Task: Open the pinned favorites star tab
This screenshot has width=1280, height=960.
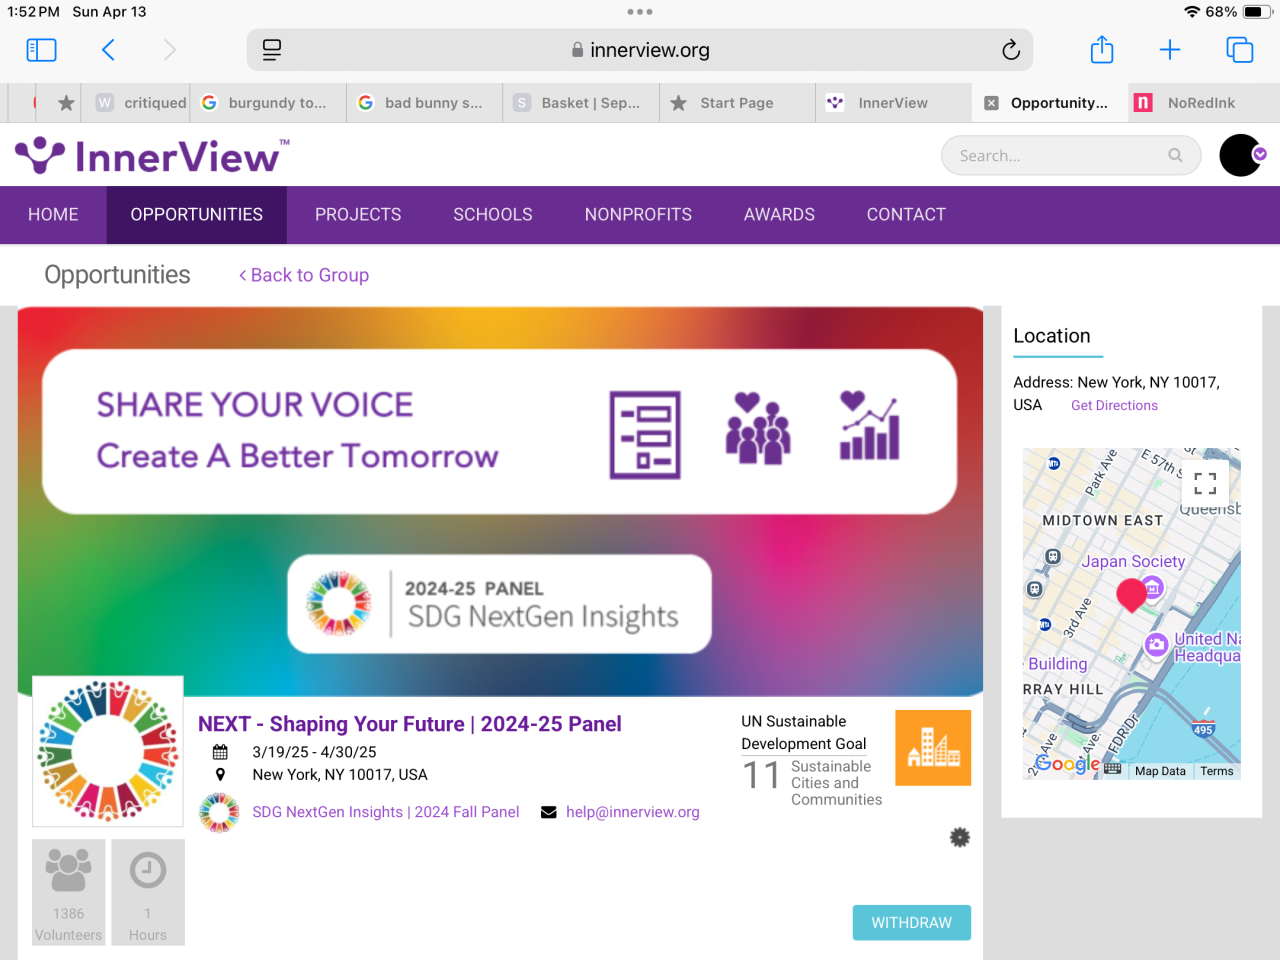Action: (66, 103)
